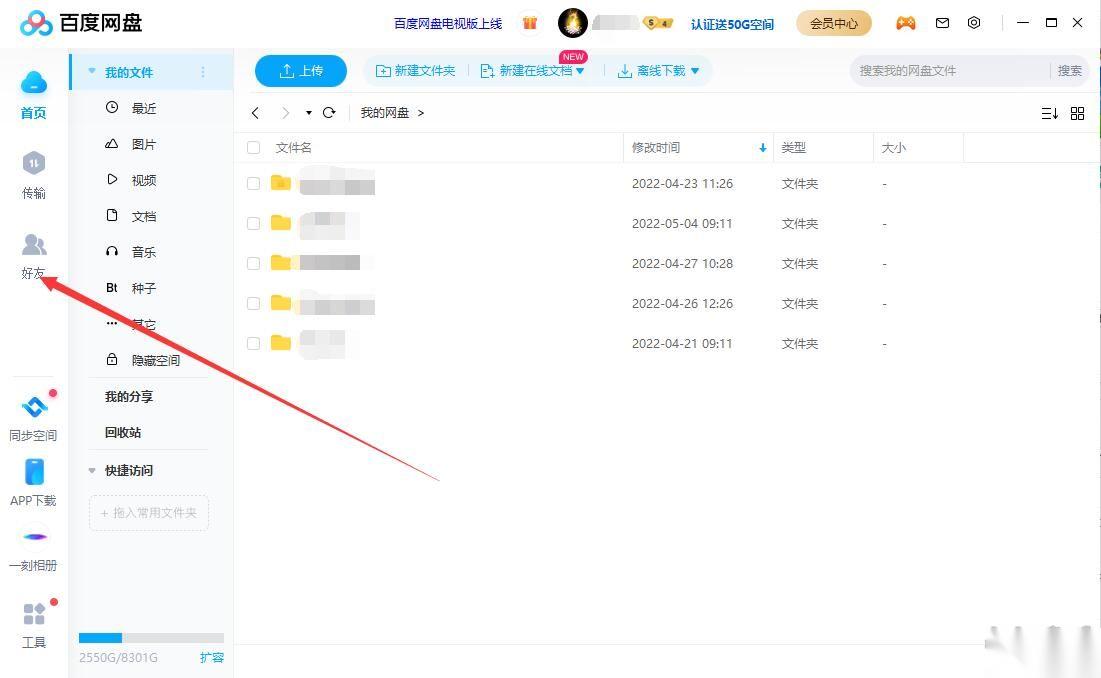
Task: Go back with the left arrow
Action: [256, 112]
